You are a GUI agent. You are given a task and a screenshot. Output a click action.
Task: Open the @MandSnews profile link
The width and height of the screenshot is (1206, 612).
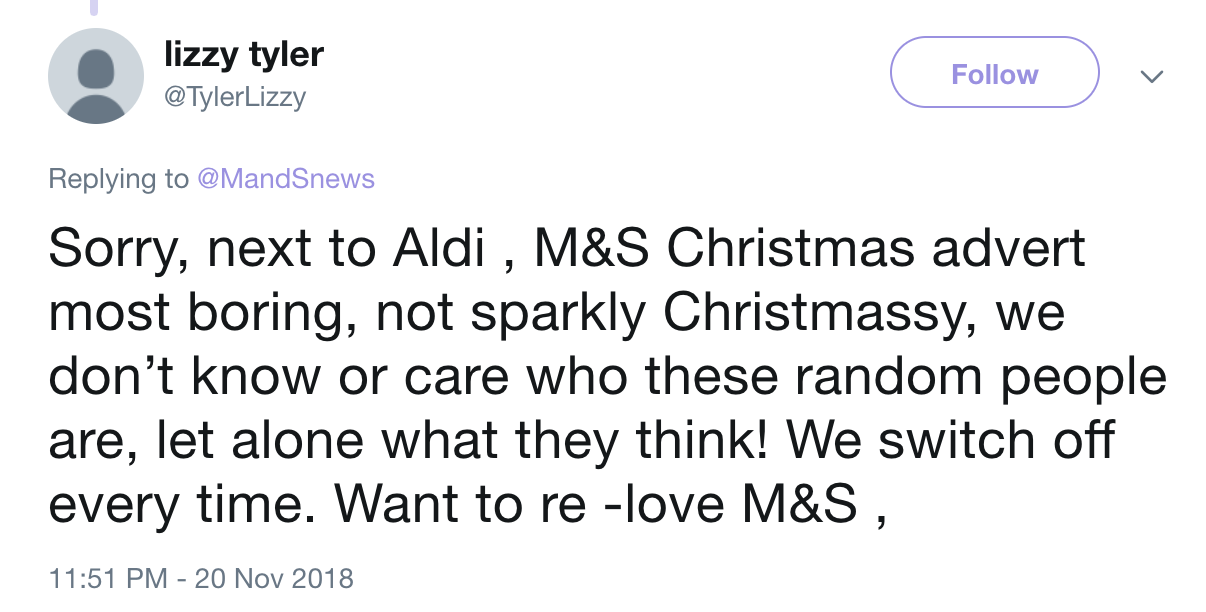[285, 179]
